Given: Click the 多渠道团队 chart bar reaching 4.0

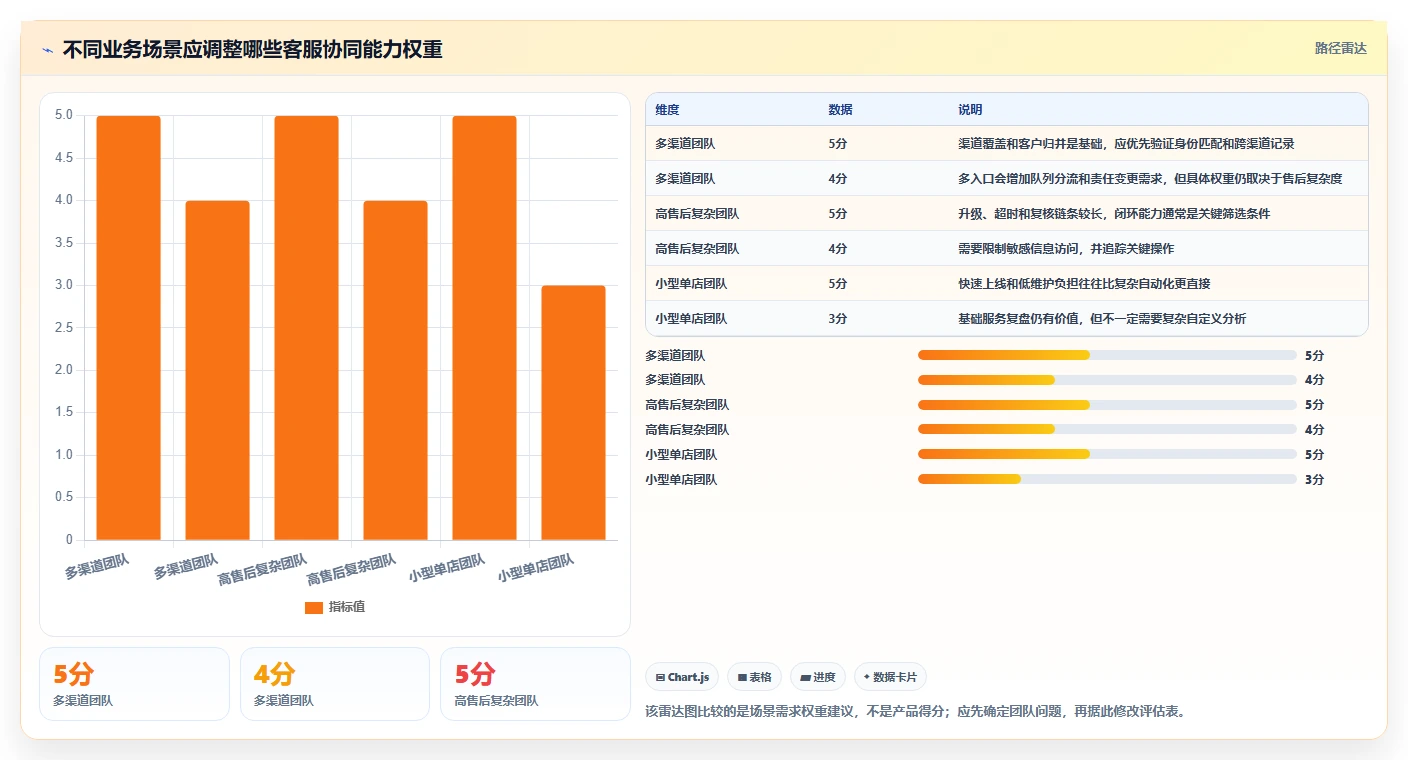Looking at the screenshot, I should [217, 370].
